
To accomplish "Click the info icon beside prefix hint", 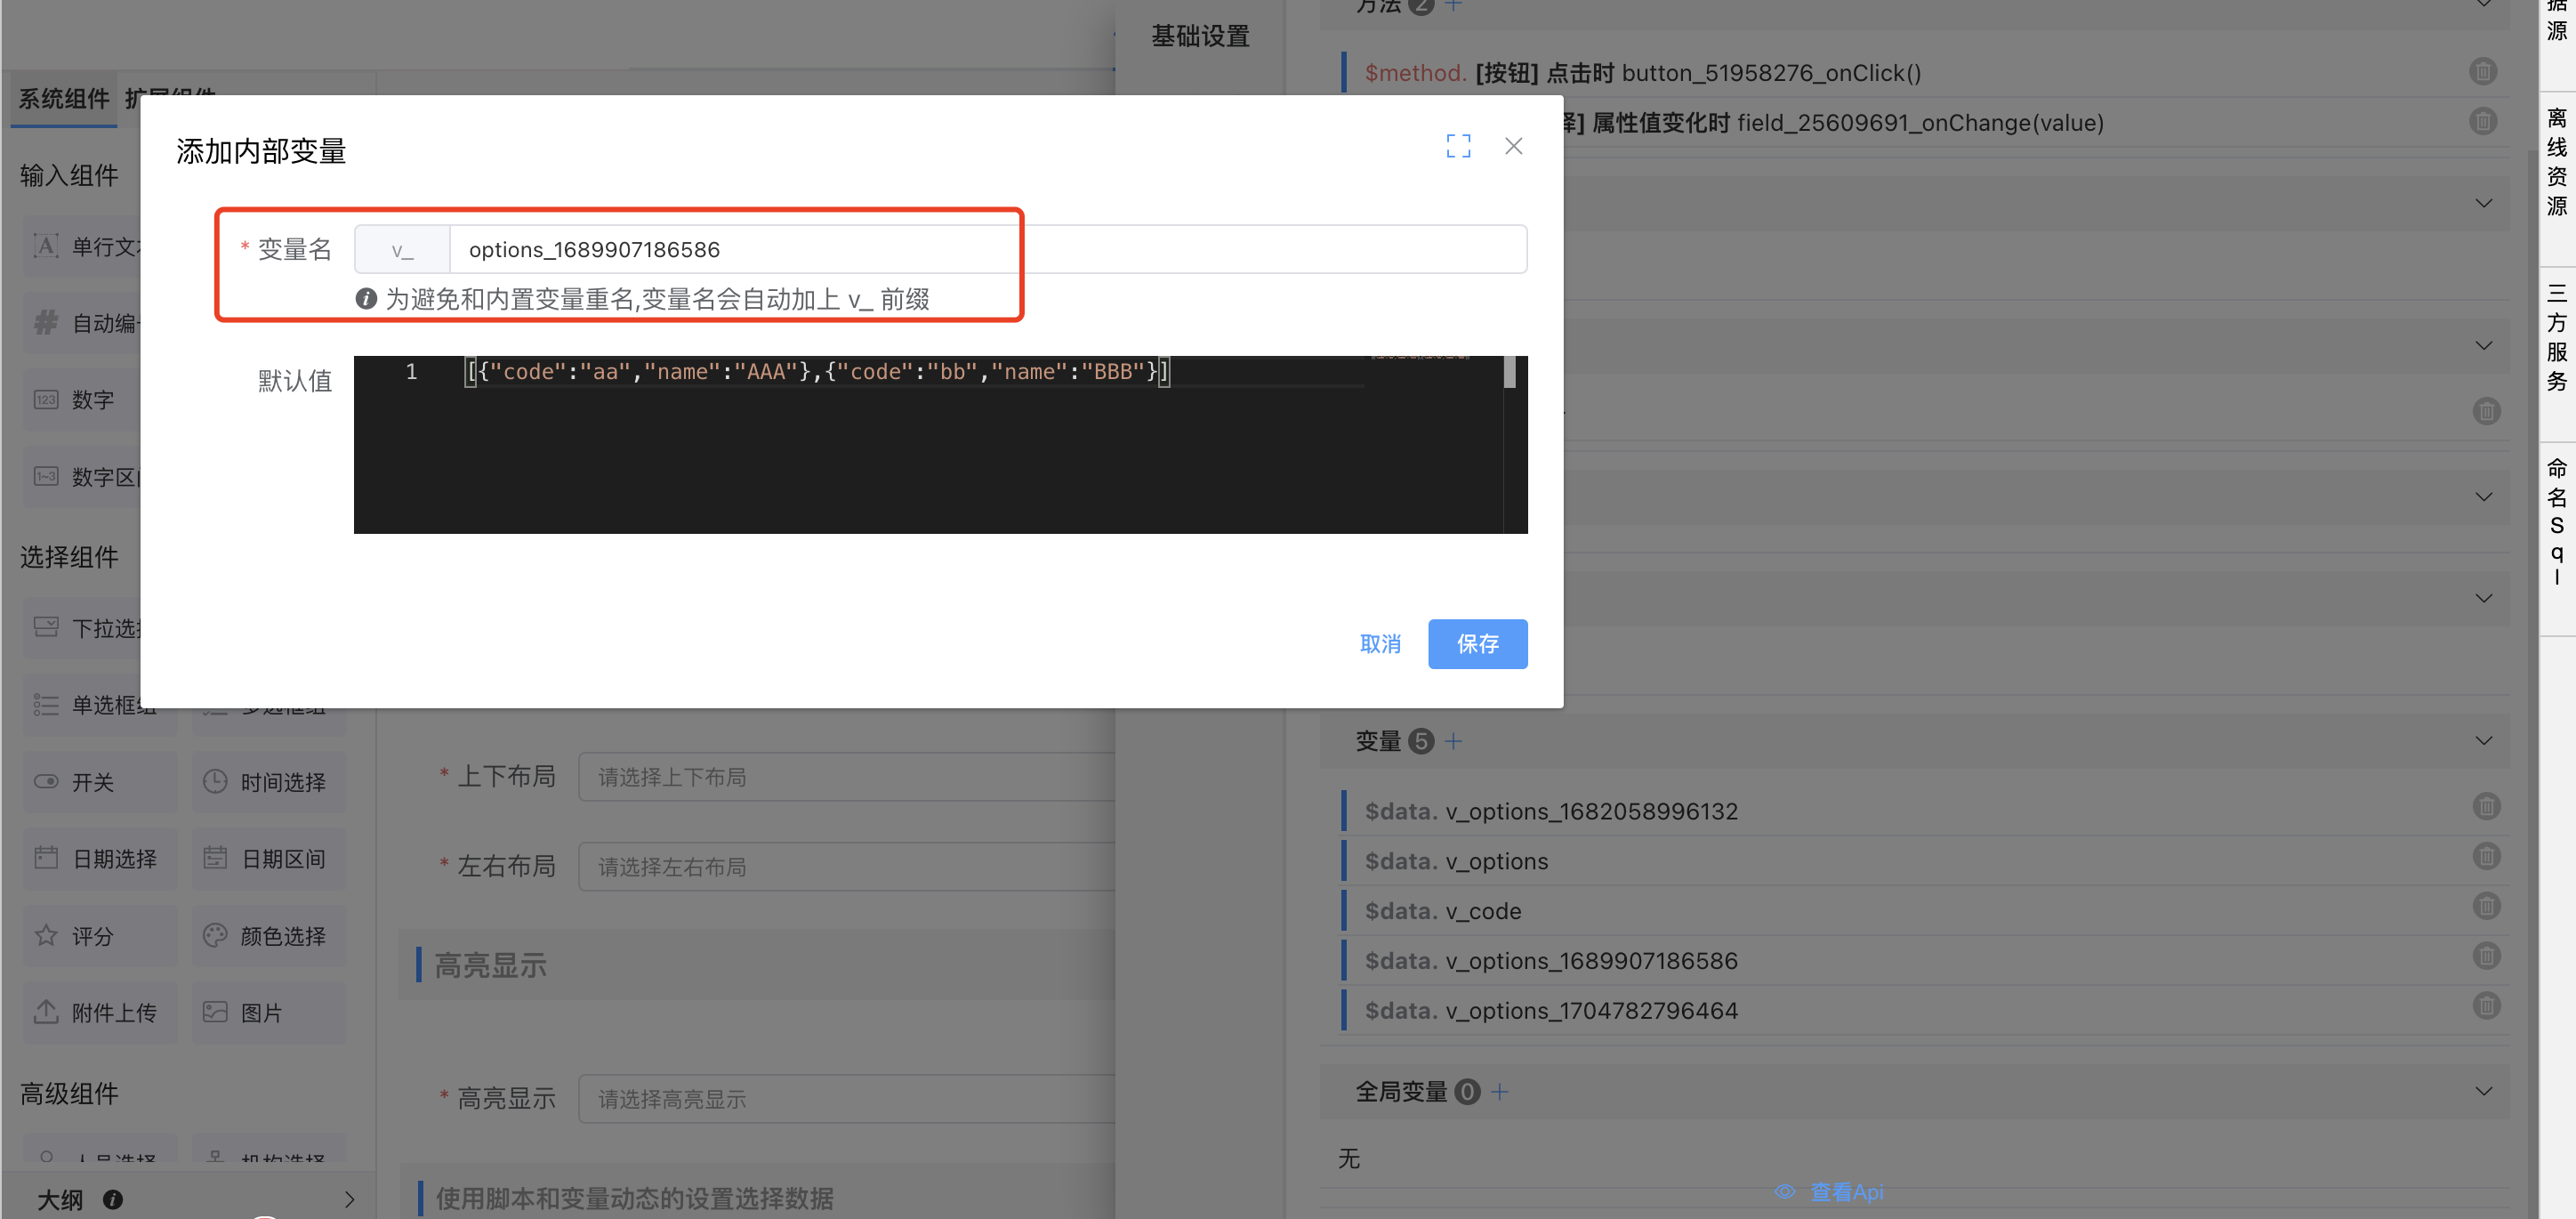I will click(366, 299).
